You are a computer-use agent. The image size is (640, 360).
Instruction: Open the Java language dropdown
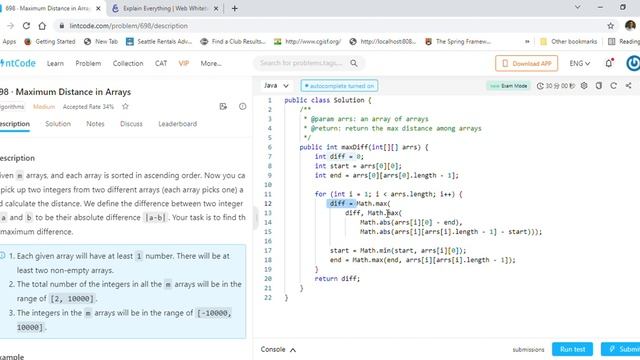(x=276, y=85)
